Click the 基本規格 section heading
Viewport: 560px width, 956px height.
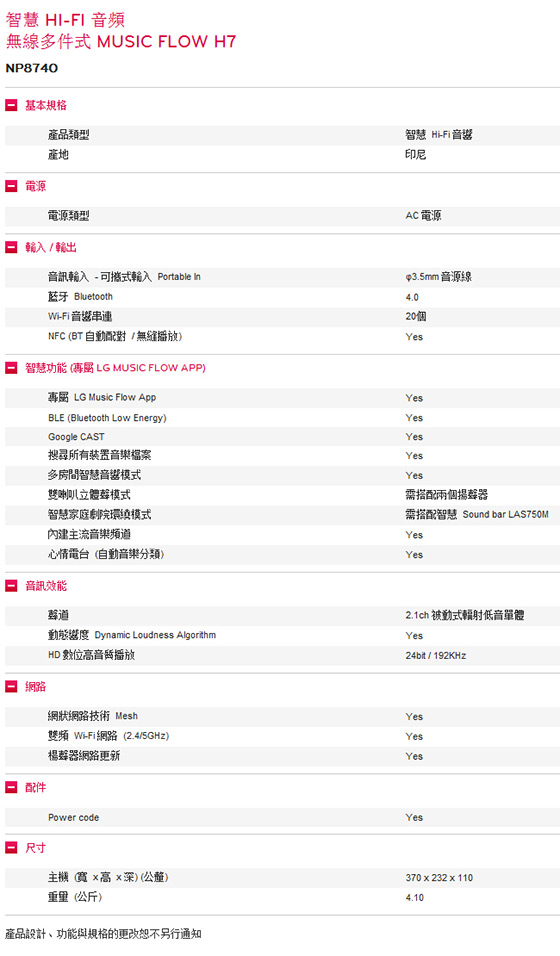46,105
